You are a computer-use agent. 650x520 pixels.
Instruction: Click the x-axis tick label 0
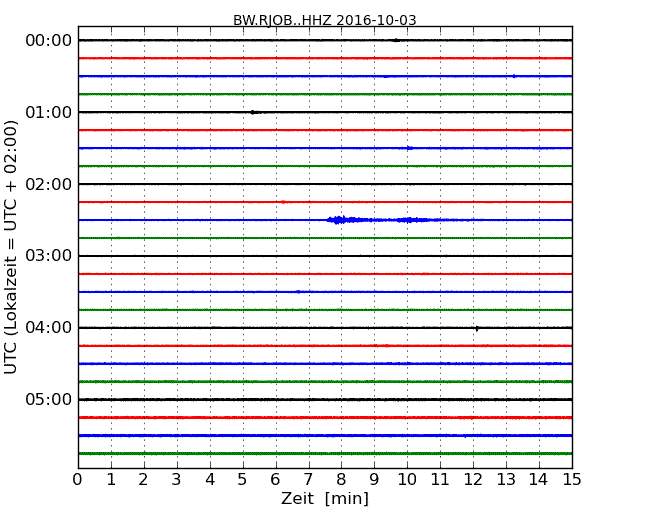point(78,480)
